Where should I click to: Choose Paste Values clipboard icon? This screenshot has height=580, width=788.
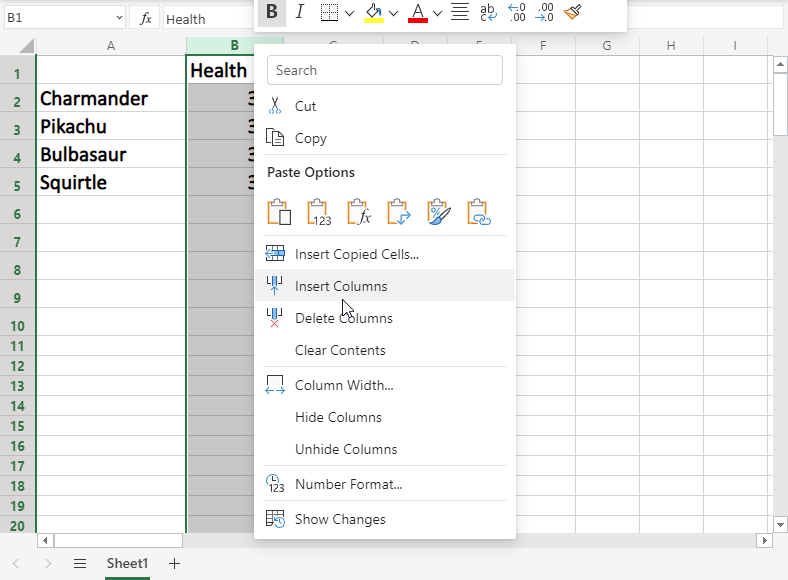[319, 212]
